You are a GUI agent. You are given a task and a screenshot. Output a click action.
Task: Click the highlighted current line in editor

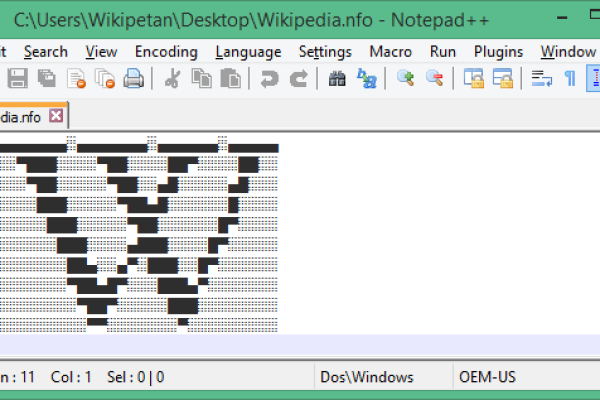click(x=300, y=344)
